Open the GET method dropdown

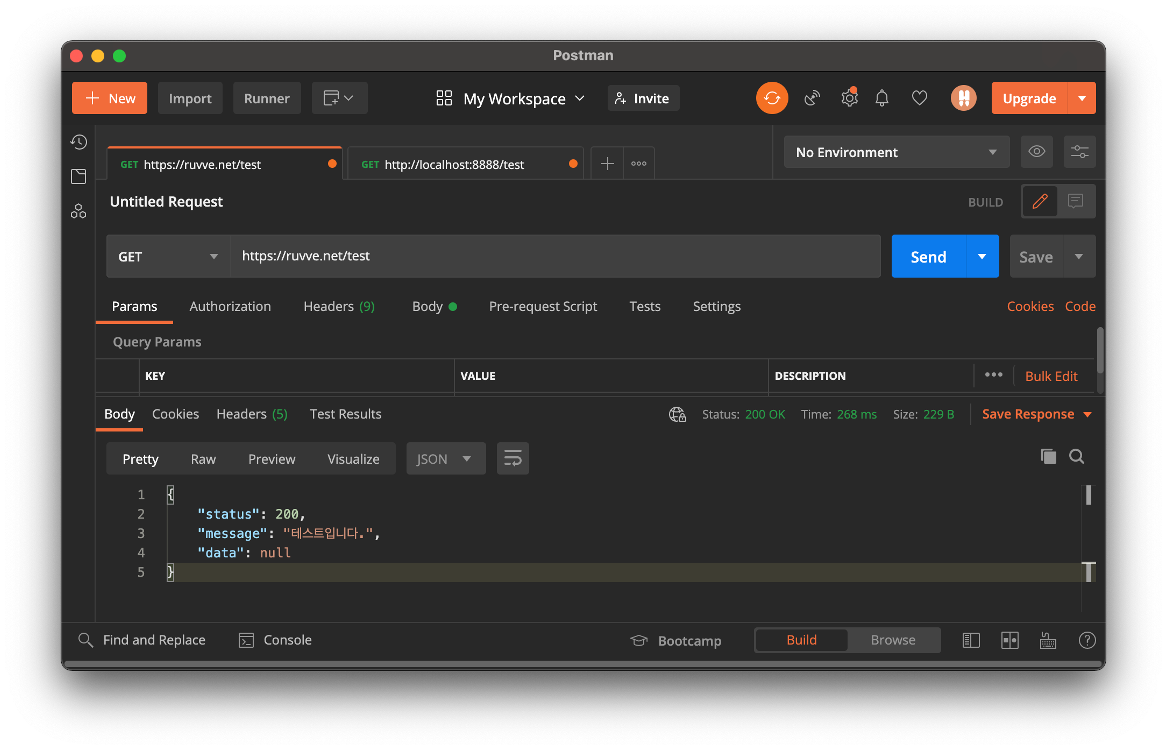[168, 256]
